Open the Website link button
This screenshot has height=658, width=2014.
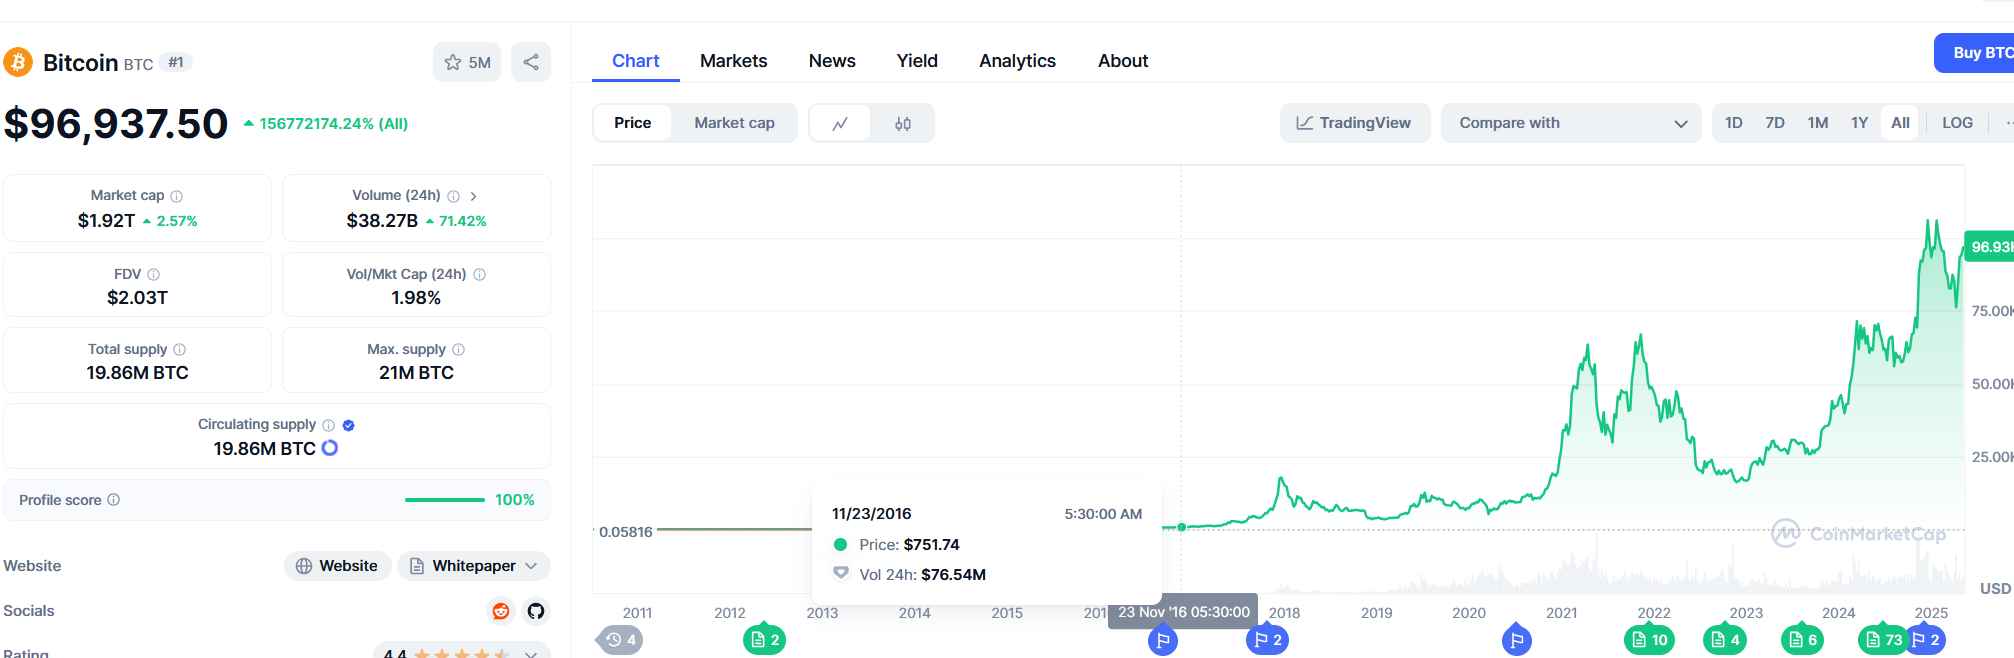337,566
